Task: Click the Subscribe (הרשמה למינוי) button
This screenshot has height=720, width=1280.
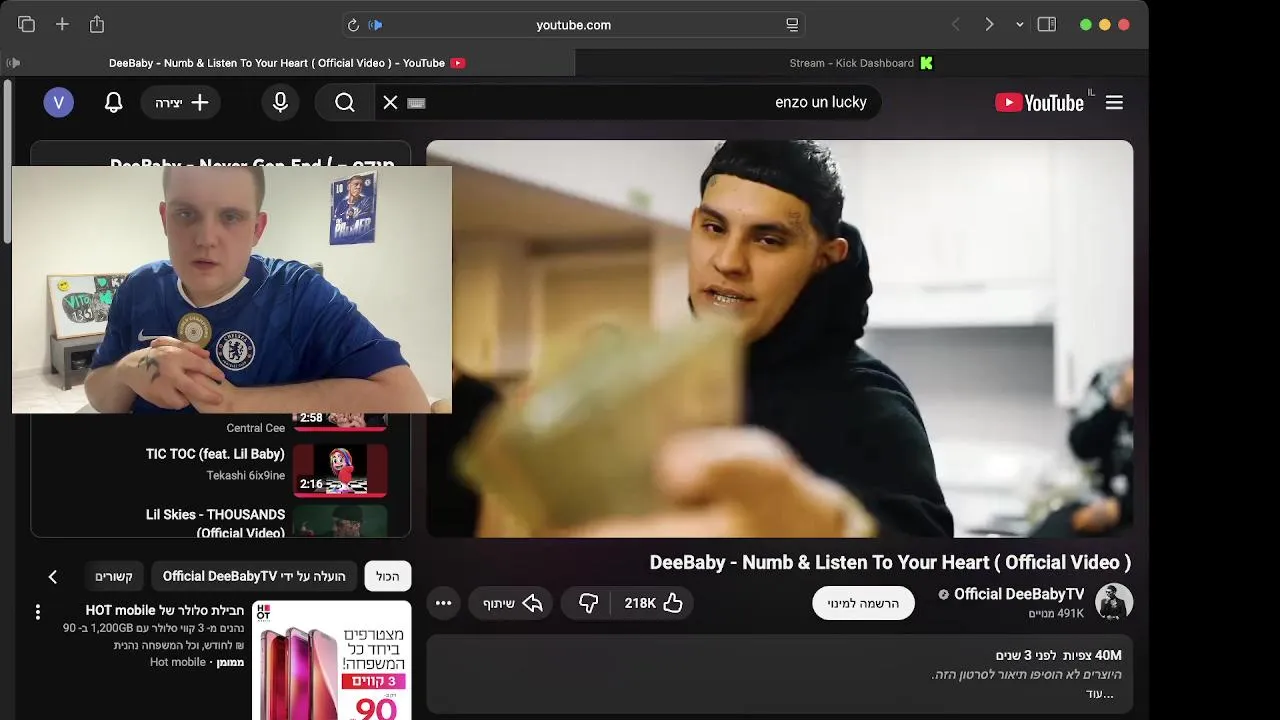Action: coord(863,603)
